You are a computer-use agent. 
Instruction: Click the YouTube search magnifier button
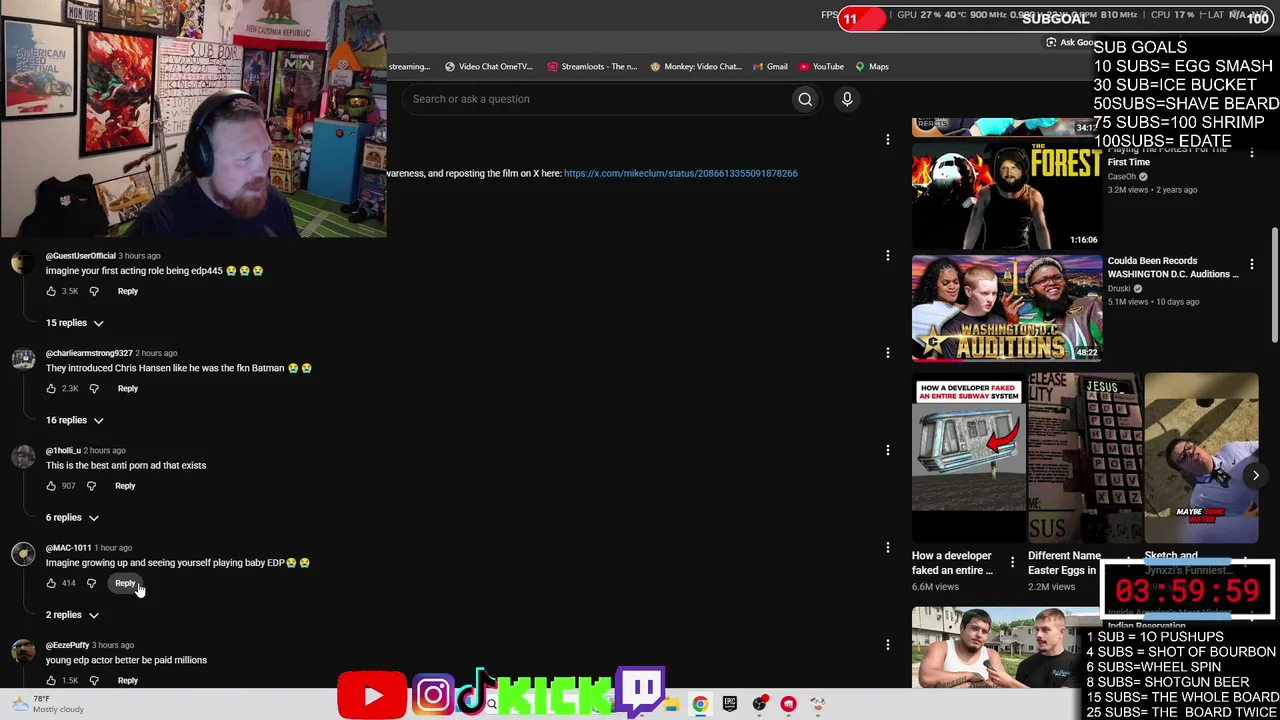point(805,99)
